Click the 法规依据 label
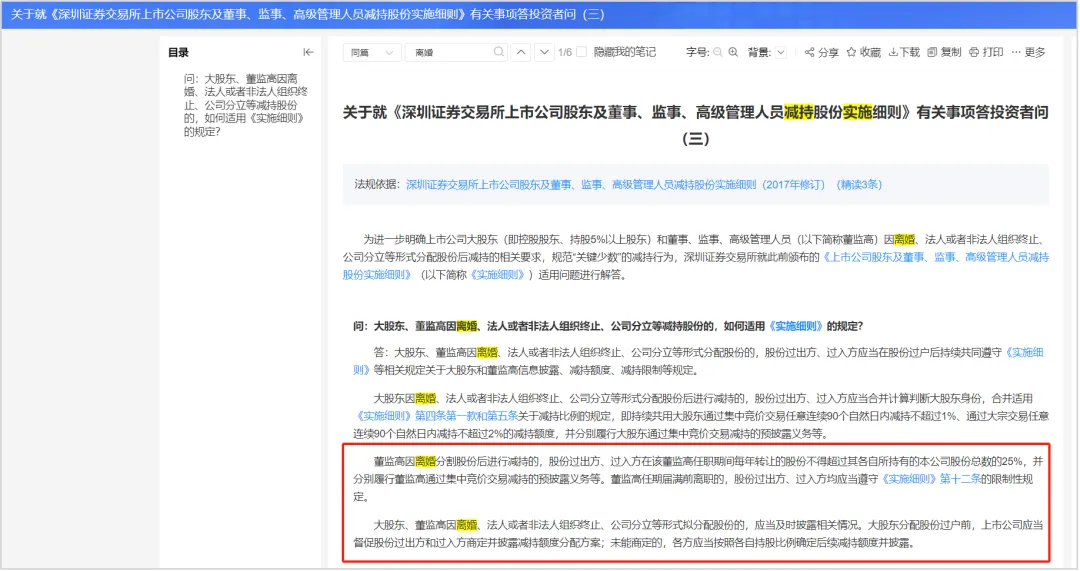This screenshot has width=1080, height=571. [x=377, y=185]
